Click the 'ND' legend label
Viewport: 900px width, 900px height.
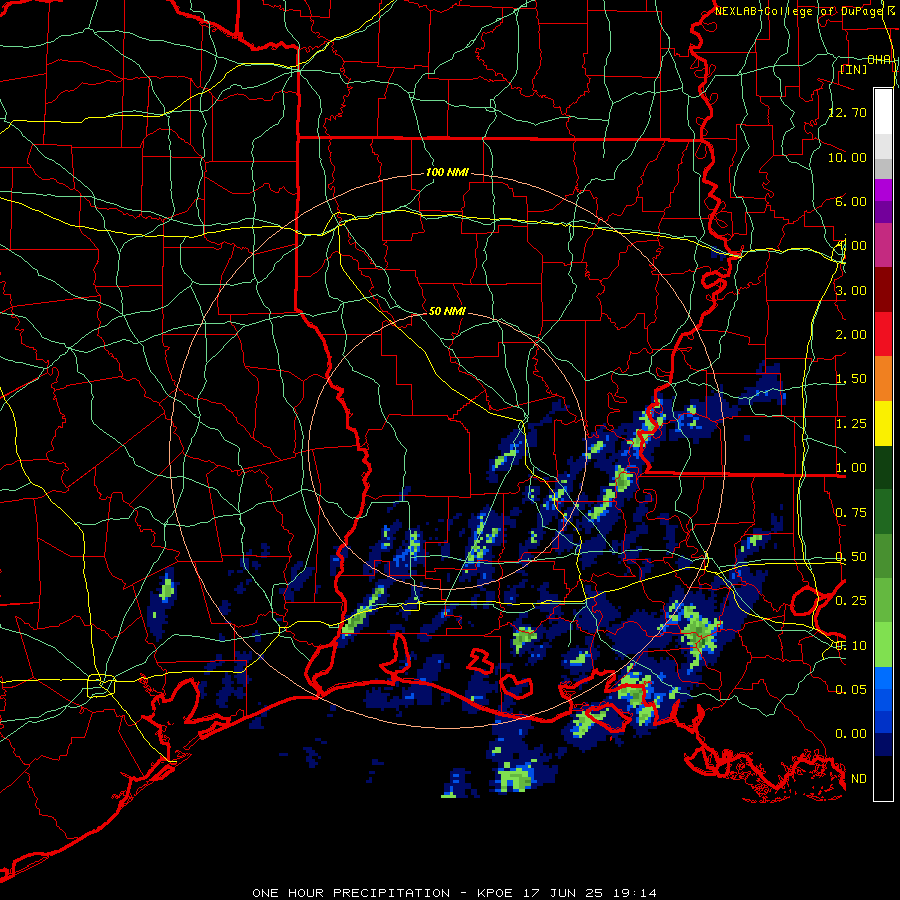[x=859, y=779]
